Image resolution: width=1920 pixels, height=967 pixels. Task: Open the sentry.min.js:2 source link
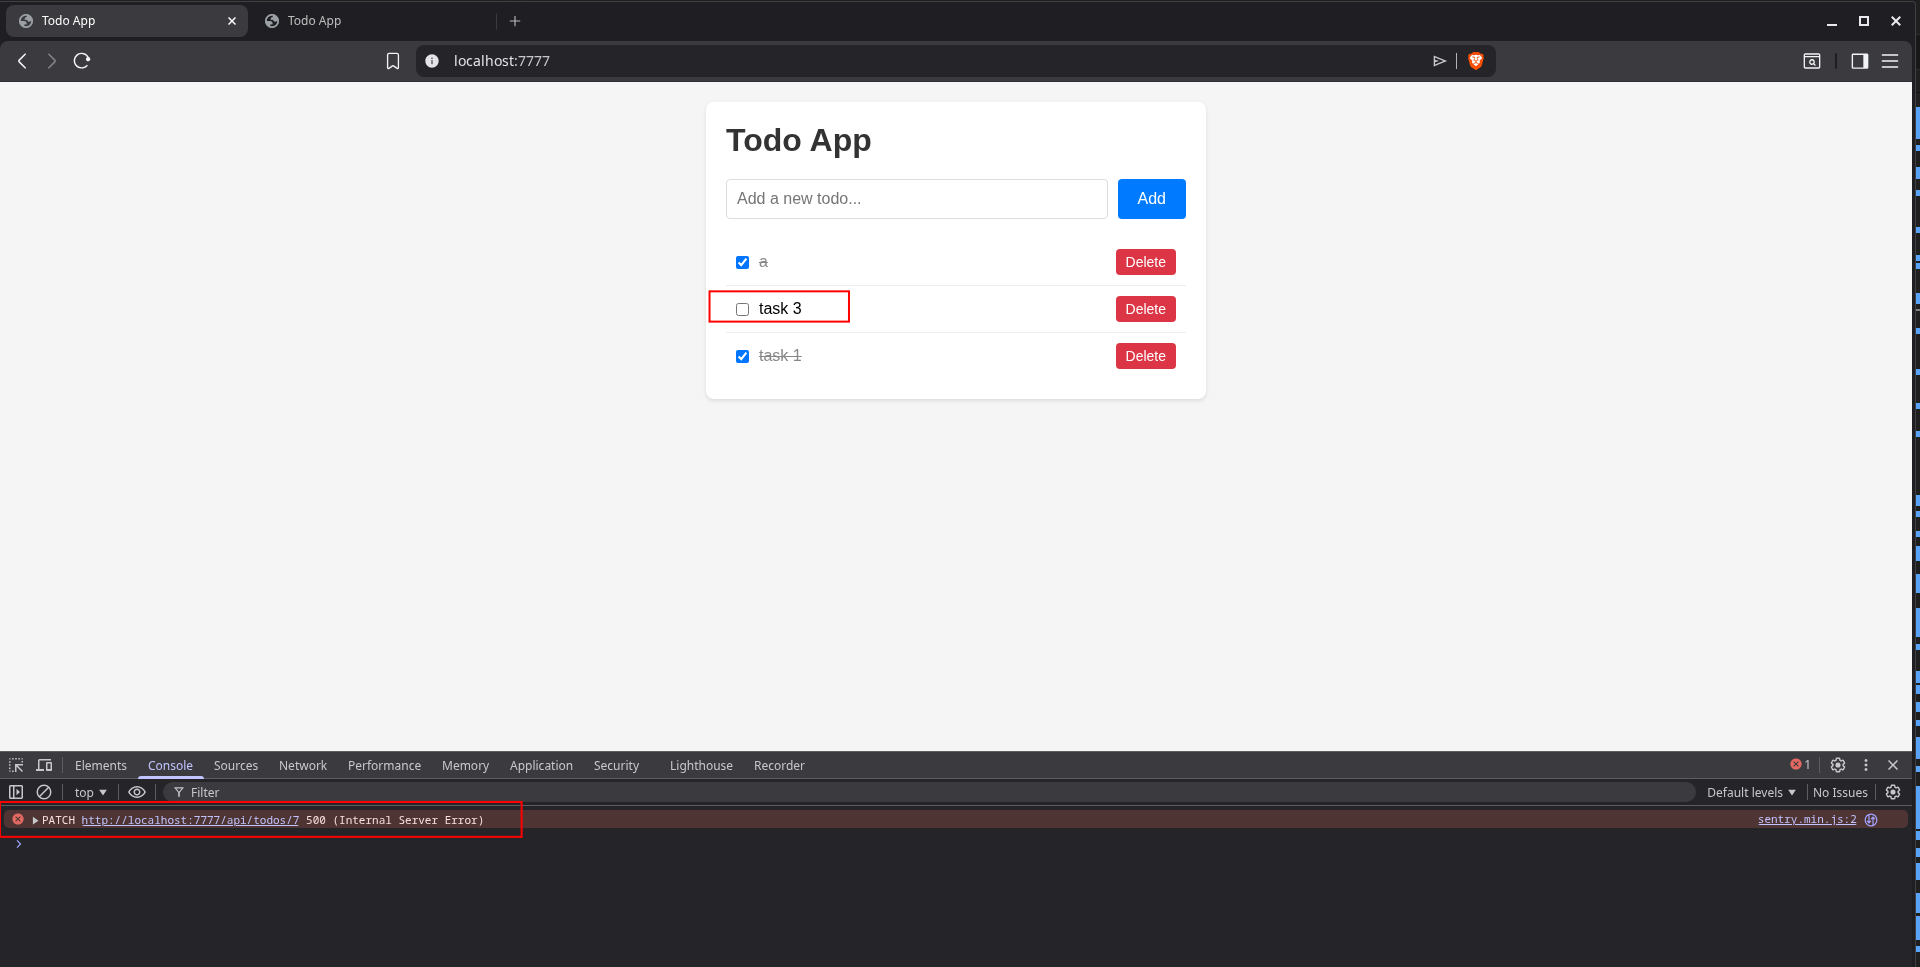(1806, 820)
